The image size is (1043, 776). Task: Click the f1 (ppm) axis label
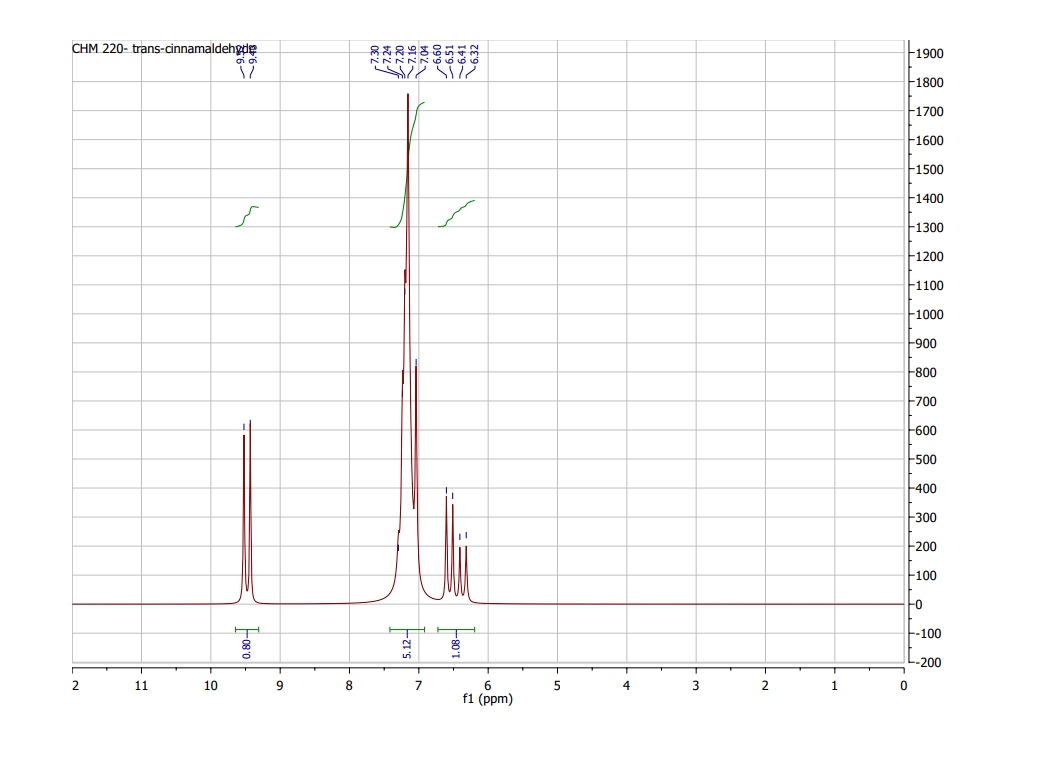489,700
